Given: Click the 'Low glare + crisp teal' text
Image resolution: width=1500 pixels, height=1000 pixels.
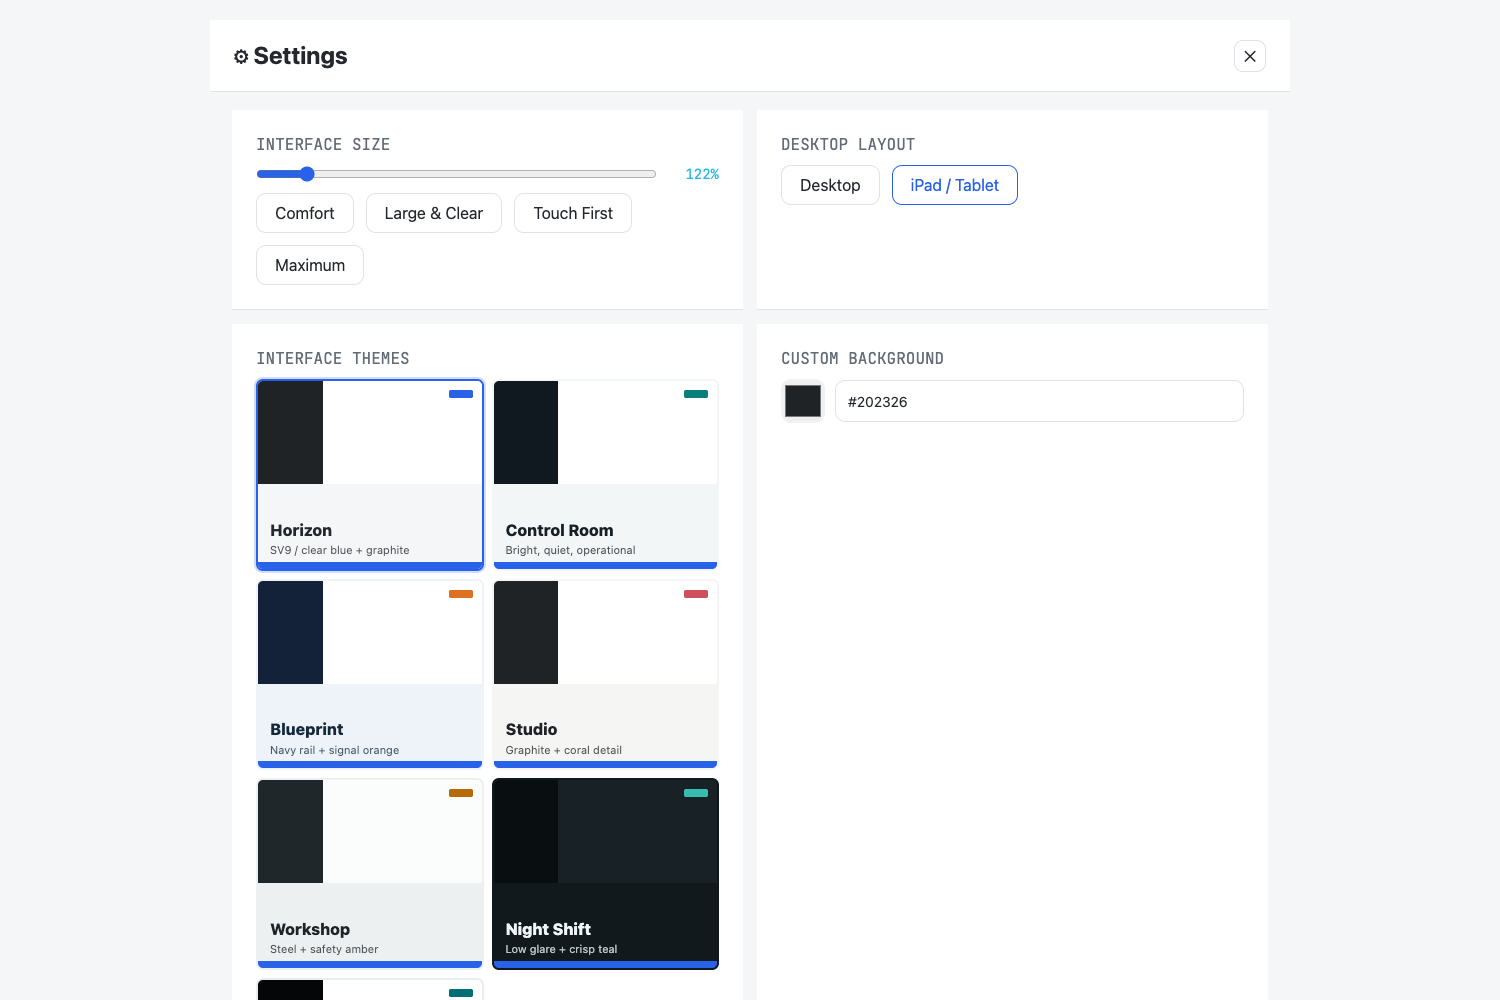Looking at the screenshot, I should pyautogui.click(x=561, y=949).
